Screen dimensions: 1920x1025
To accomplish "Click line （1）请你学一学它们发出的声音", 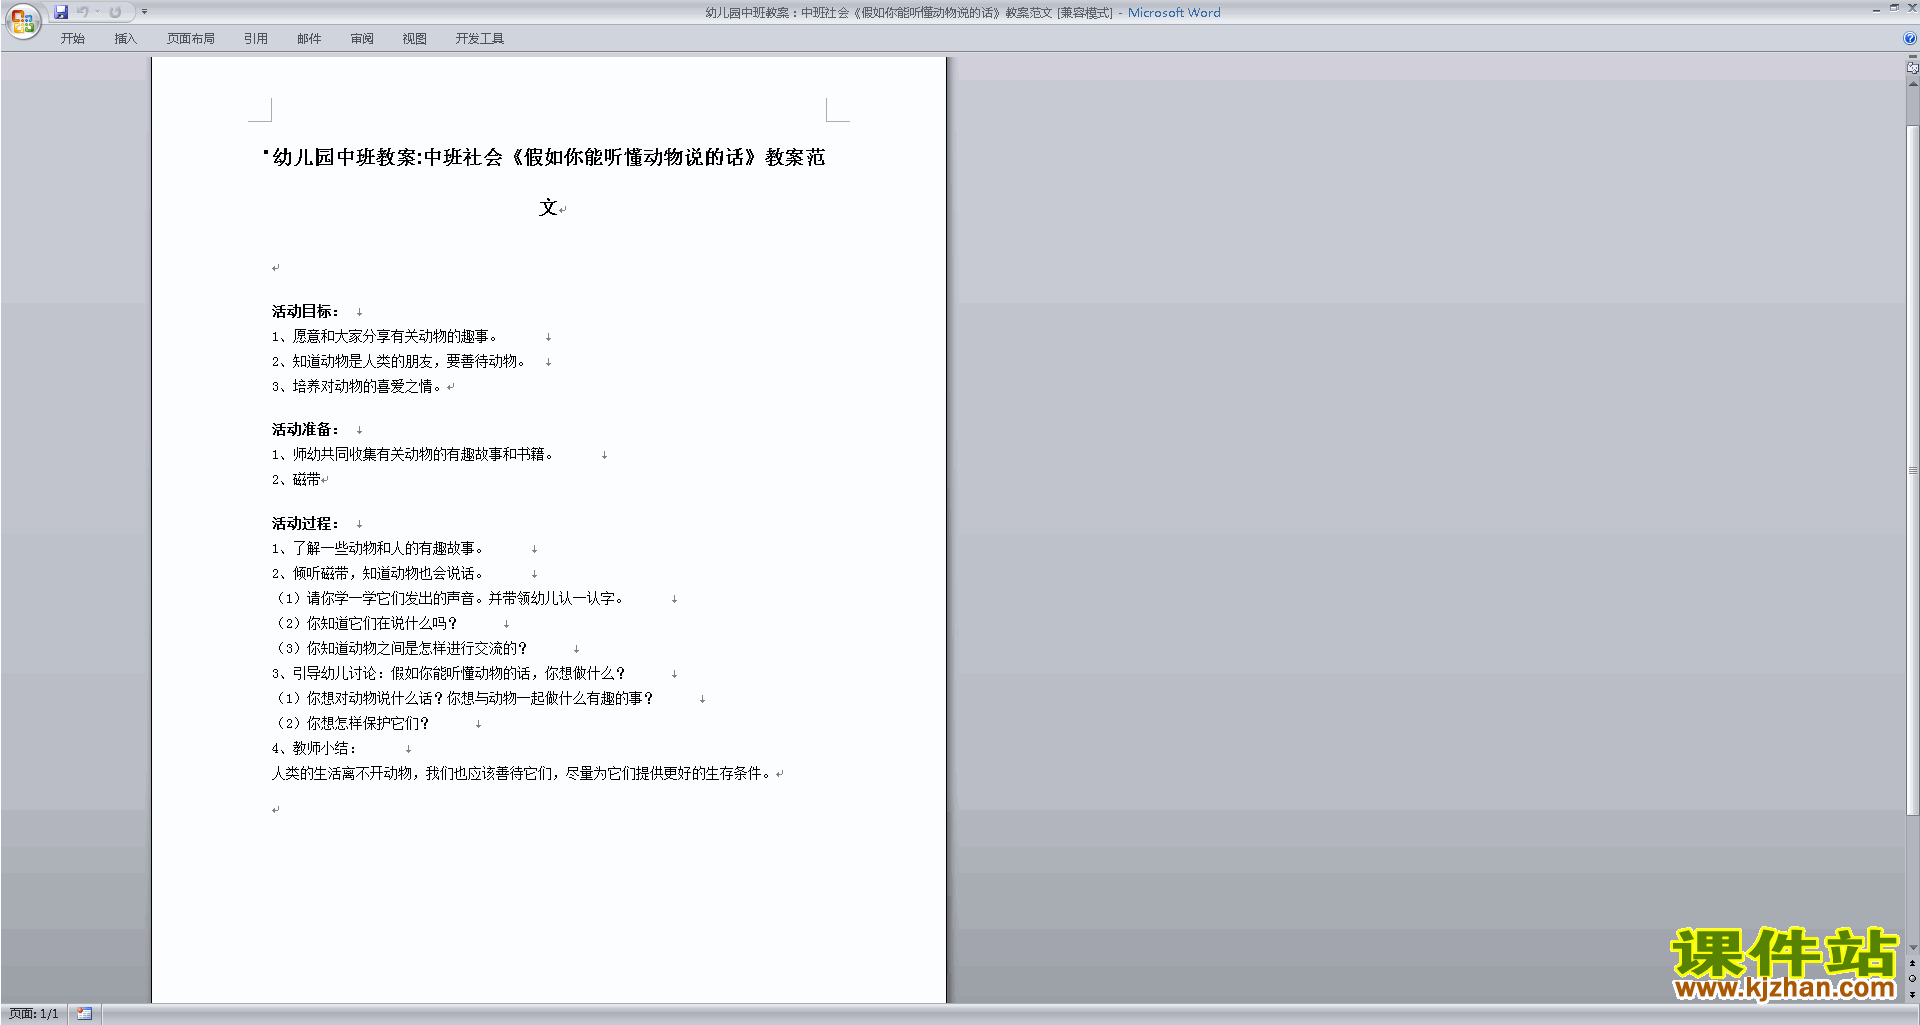I will pos(447,599).
